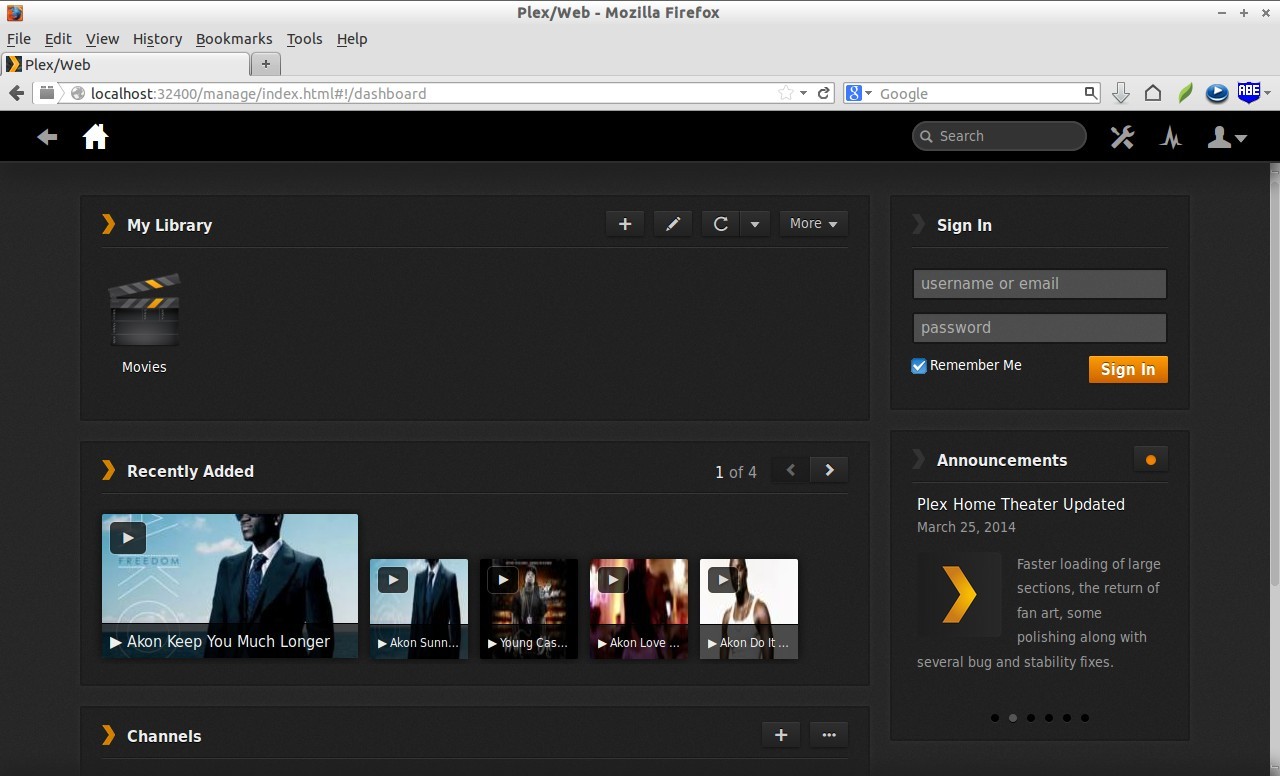Click the green leaf addon icon

[1185, 93]
